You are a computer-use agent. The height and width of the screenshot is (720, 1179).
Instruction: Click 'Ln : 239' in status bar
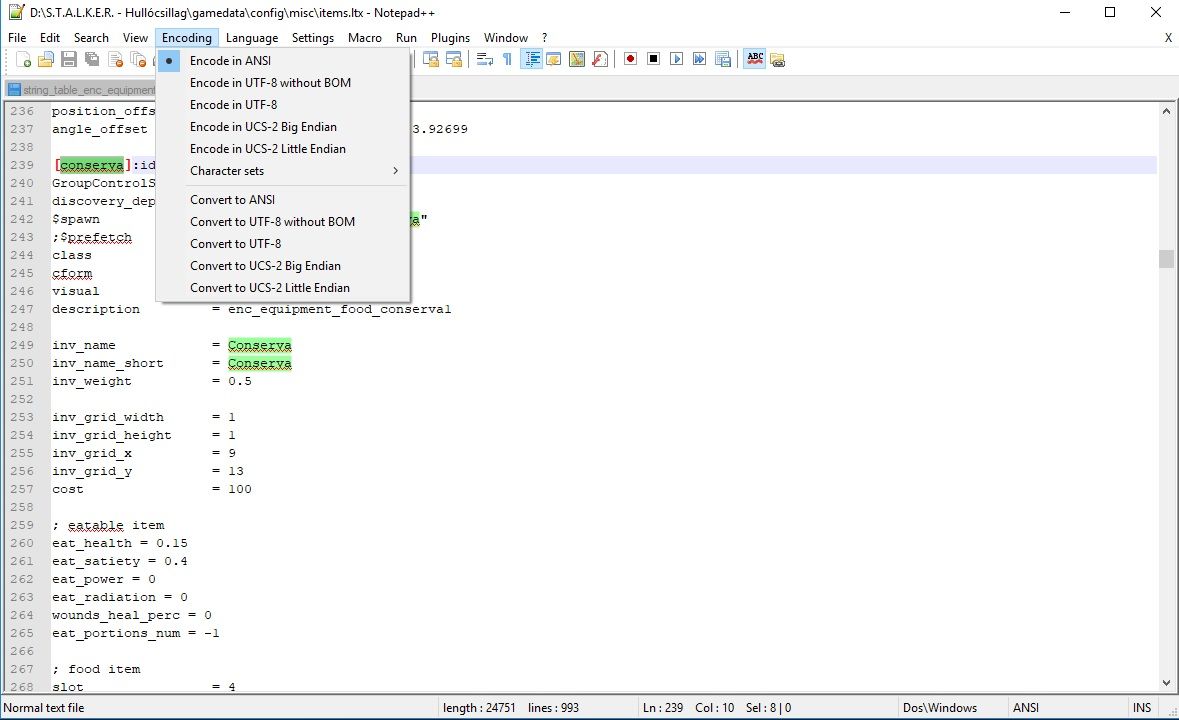pyautogui.click(x=662, y=708)
